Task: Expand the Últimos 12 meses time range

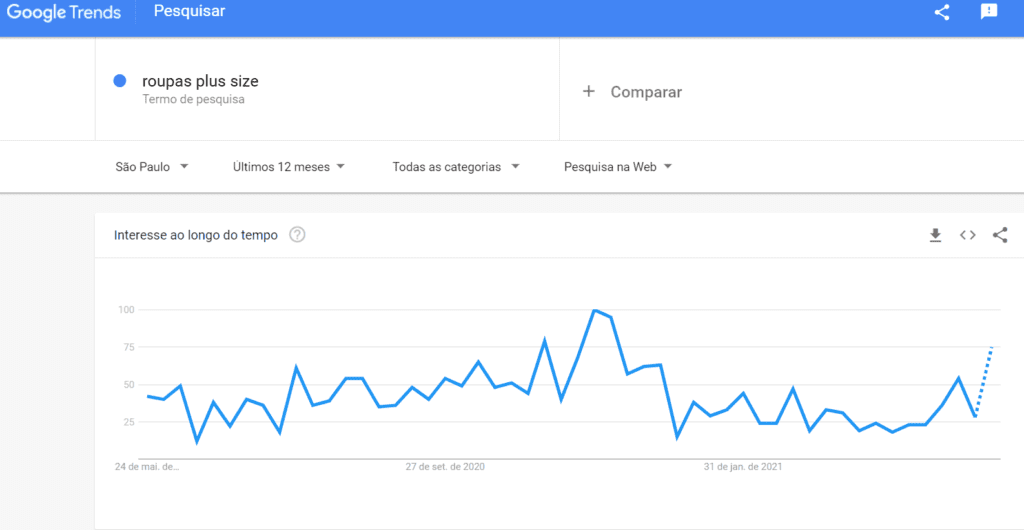Action: [289, 167]
